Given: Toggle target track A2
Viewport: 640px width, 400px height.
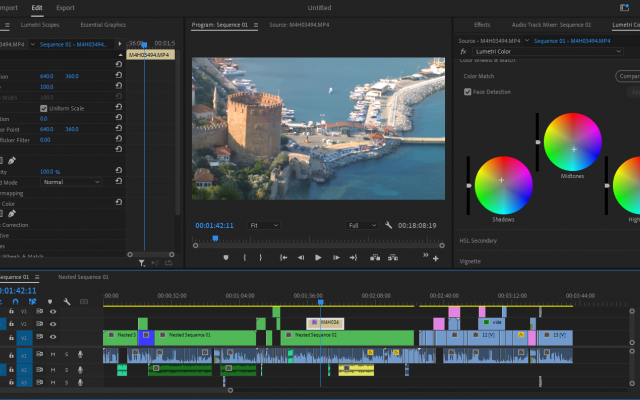Looking at the screenshot, I should pos(24,370).
